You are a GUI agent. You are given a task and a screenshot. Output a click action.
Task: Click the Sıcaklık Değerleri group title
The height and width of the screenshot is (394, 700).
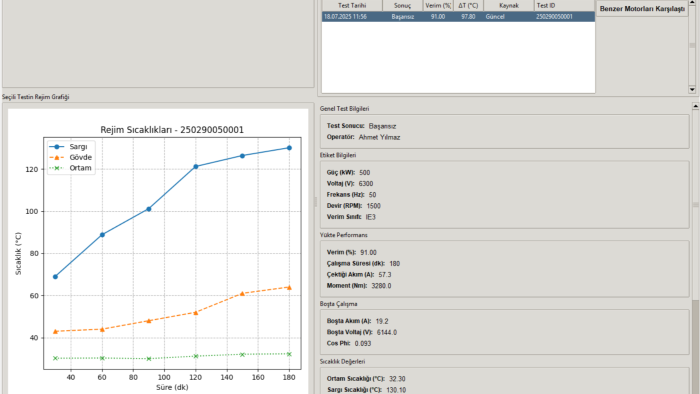pos(342,362)
